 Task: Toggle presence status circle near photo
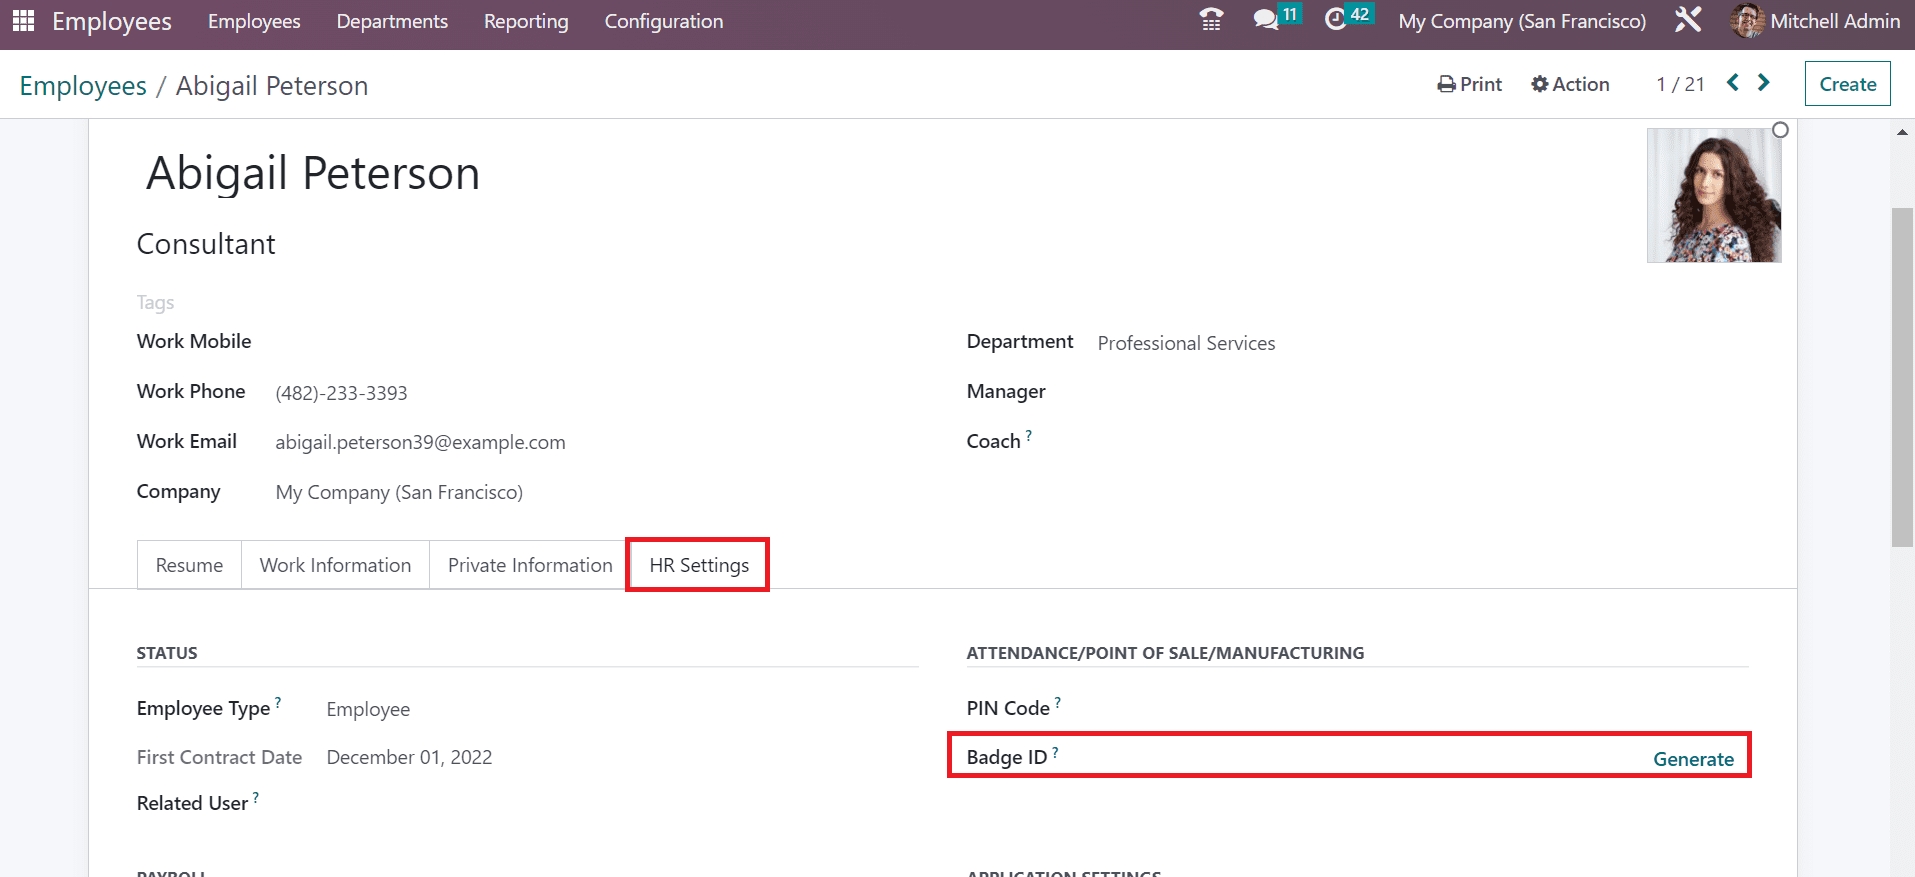pyautogui.click(x=1780, y=130)
